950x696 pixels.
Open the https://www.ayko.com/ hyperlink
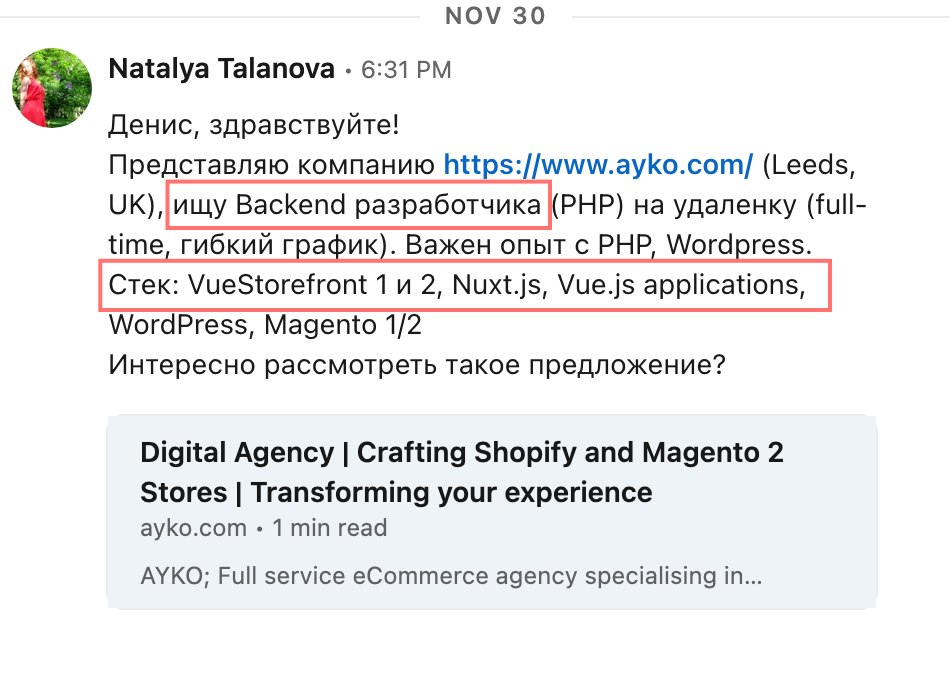[x=597, y=164]
